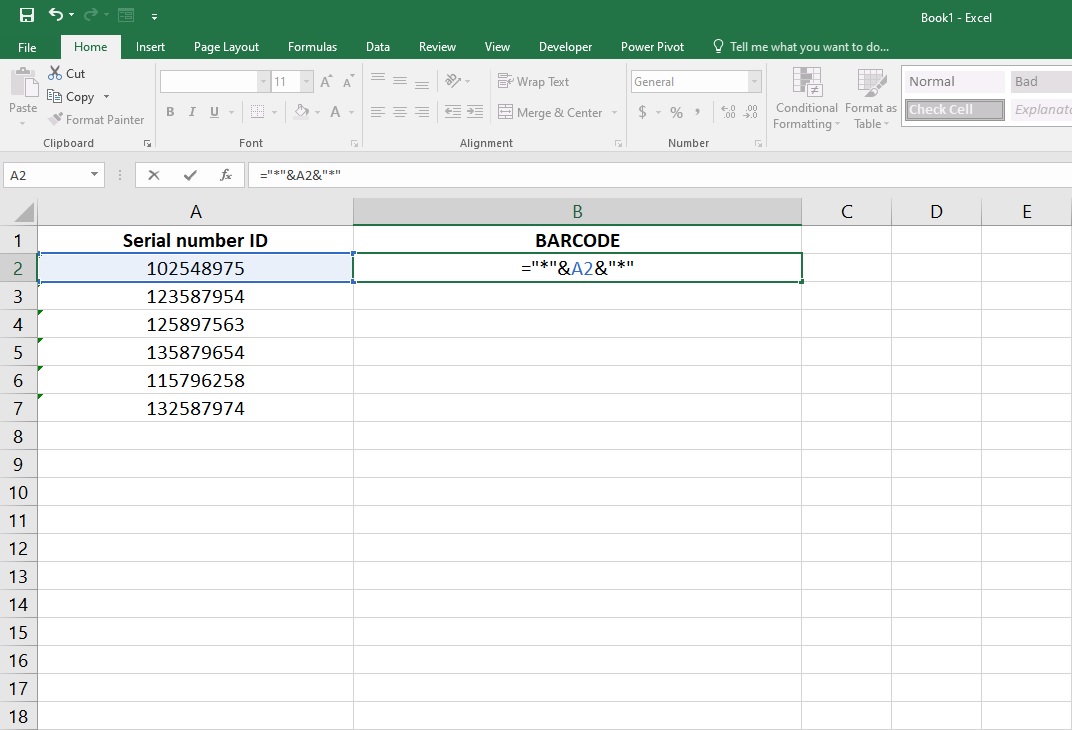Open the Developer ribbon tab
The image size is (1072, 730).
(565, 46)
